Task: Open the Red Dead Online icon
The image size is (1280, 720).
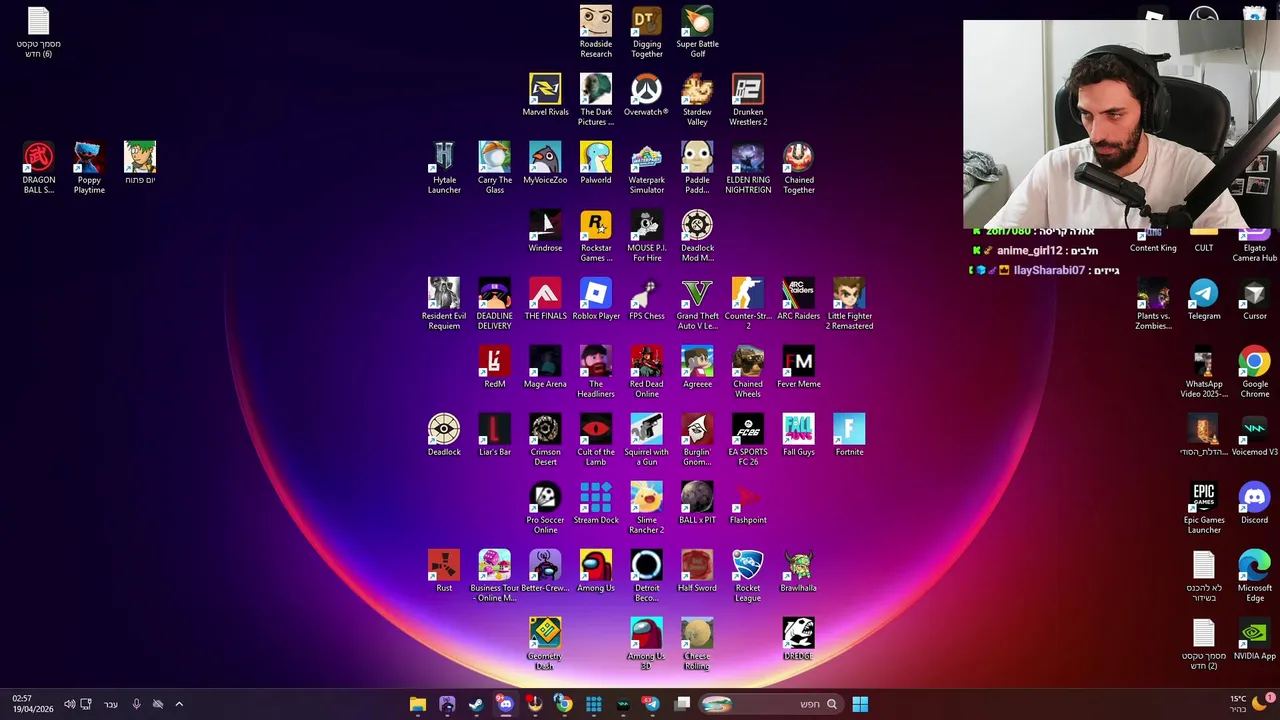Action: tap(647, 372)
